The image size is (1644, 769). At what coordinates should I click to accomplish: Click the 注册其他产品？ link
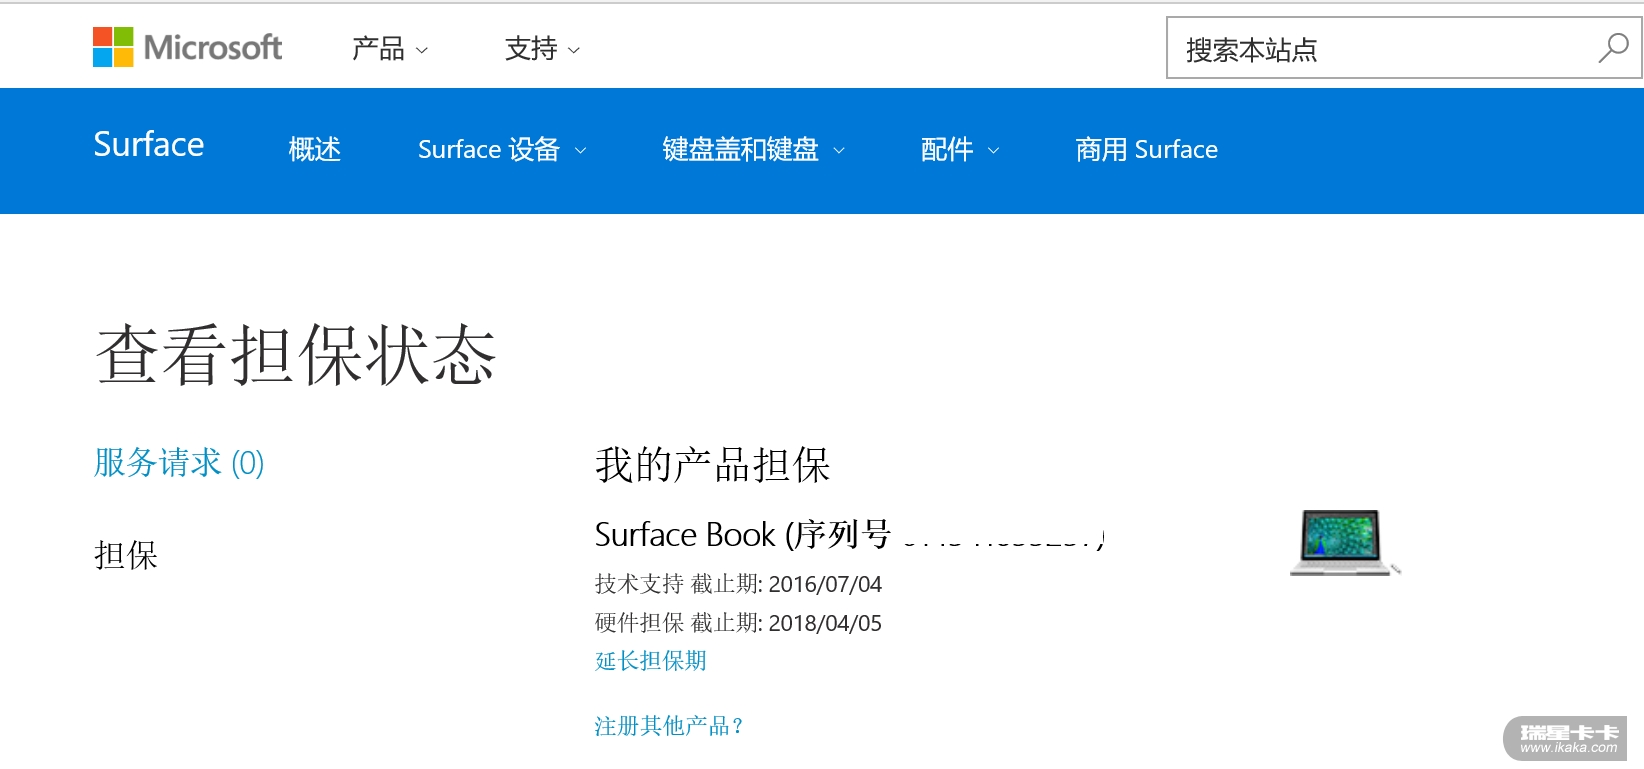tap(670, 726)
